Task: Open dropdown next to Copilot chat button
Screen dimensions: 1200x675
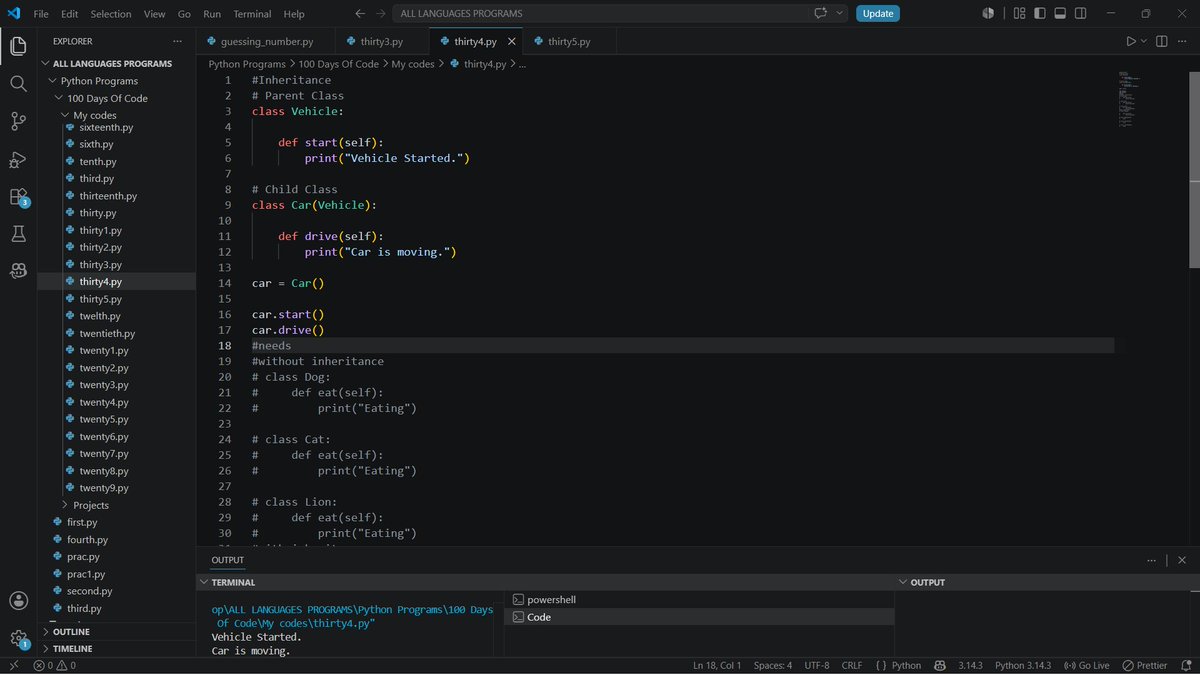Action: click(x=840, y=14)
